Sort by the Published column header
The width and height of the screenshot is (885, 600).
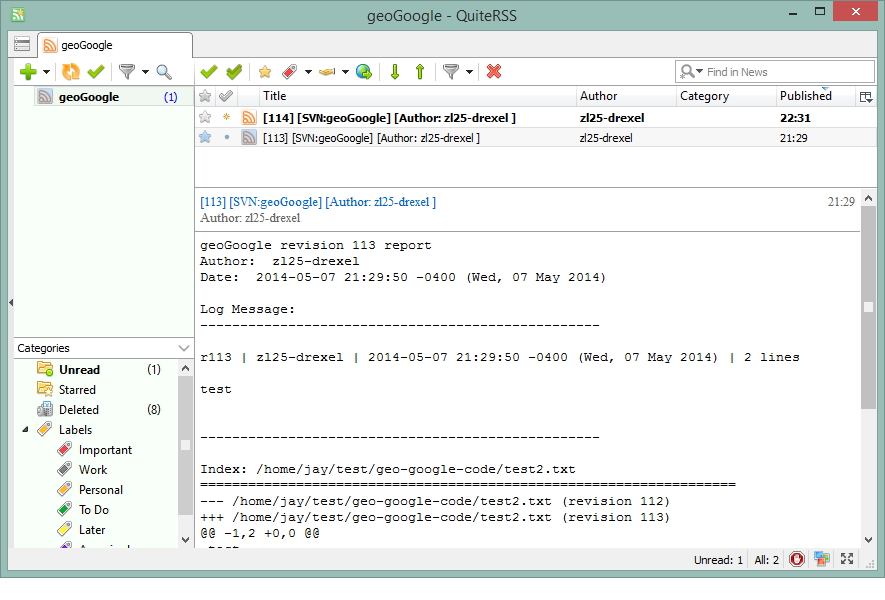pos(814,96)
